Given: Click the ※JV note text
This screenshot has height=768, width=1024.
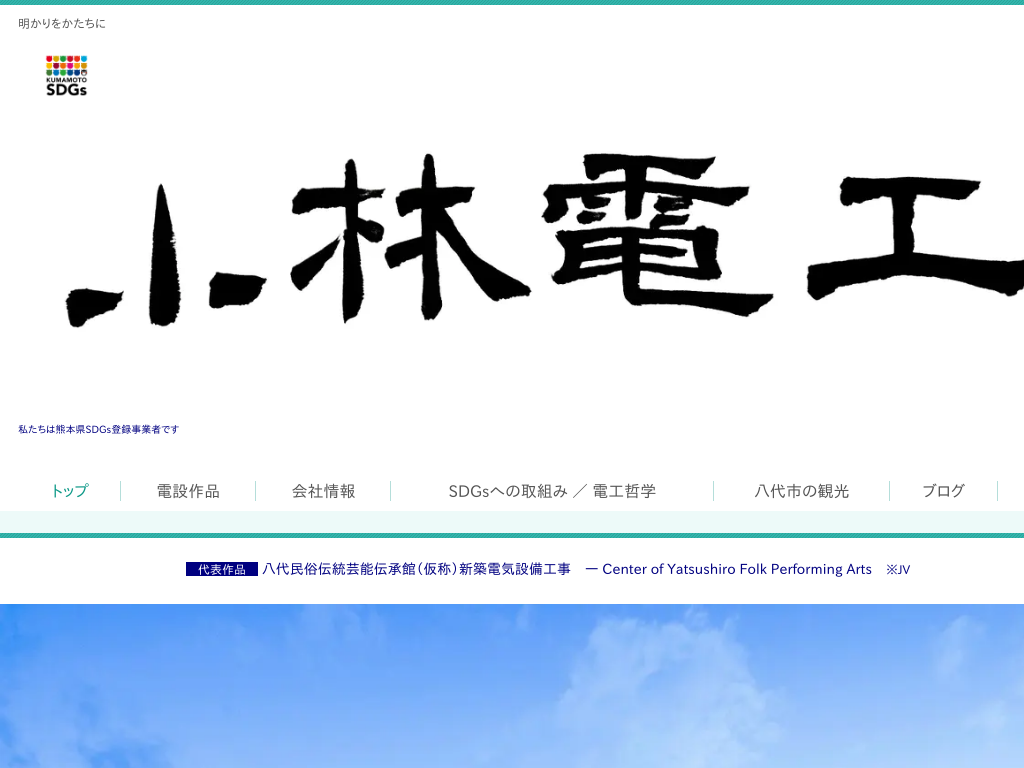Looking at the screenshot, I should (898, 569).
